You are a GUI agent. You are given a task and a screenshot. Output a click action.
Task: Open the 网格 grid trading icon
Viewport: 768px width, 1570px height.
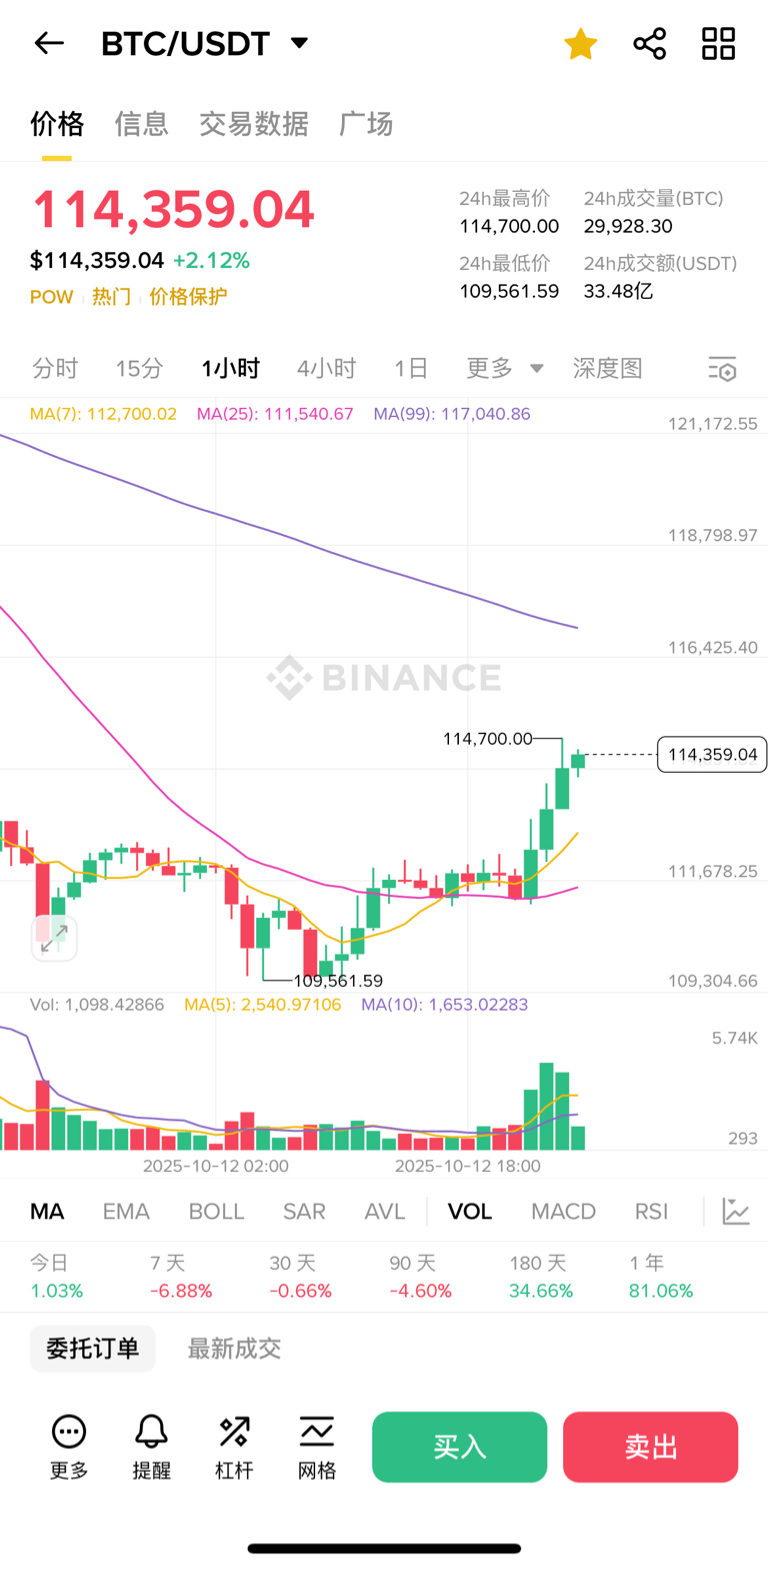(317, 1445)
